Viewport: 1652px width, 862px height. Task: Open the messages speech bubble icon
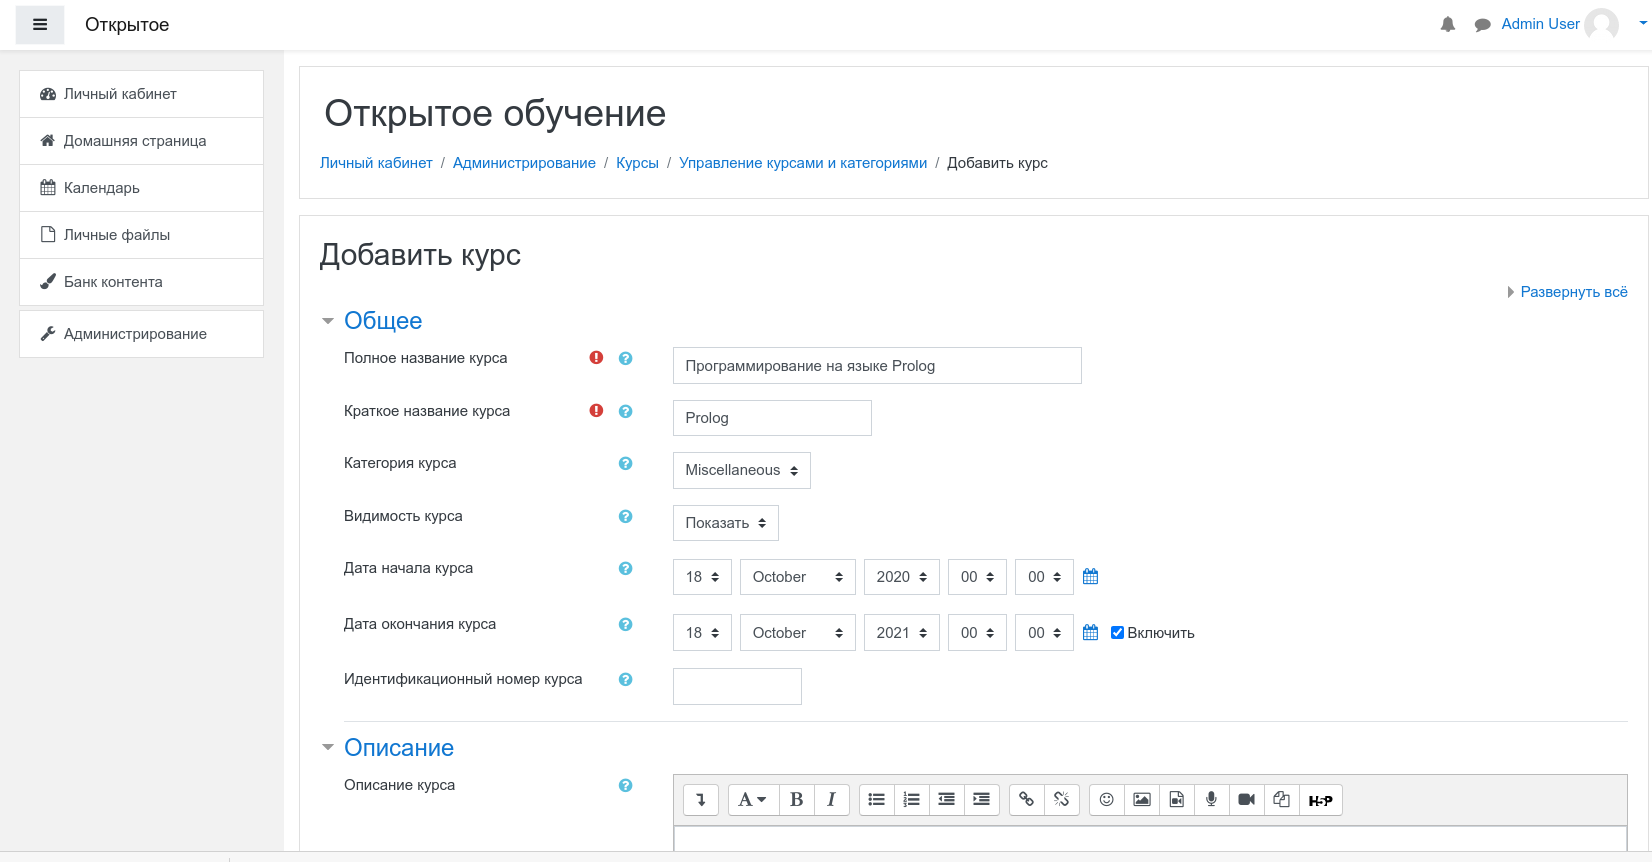[x=1482, y=25]
